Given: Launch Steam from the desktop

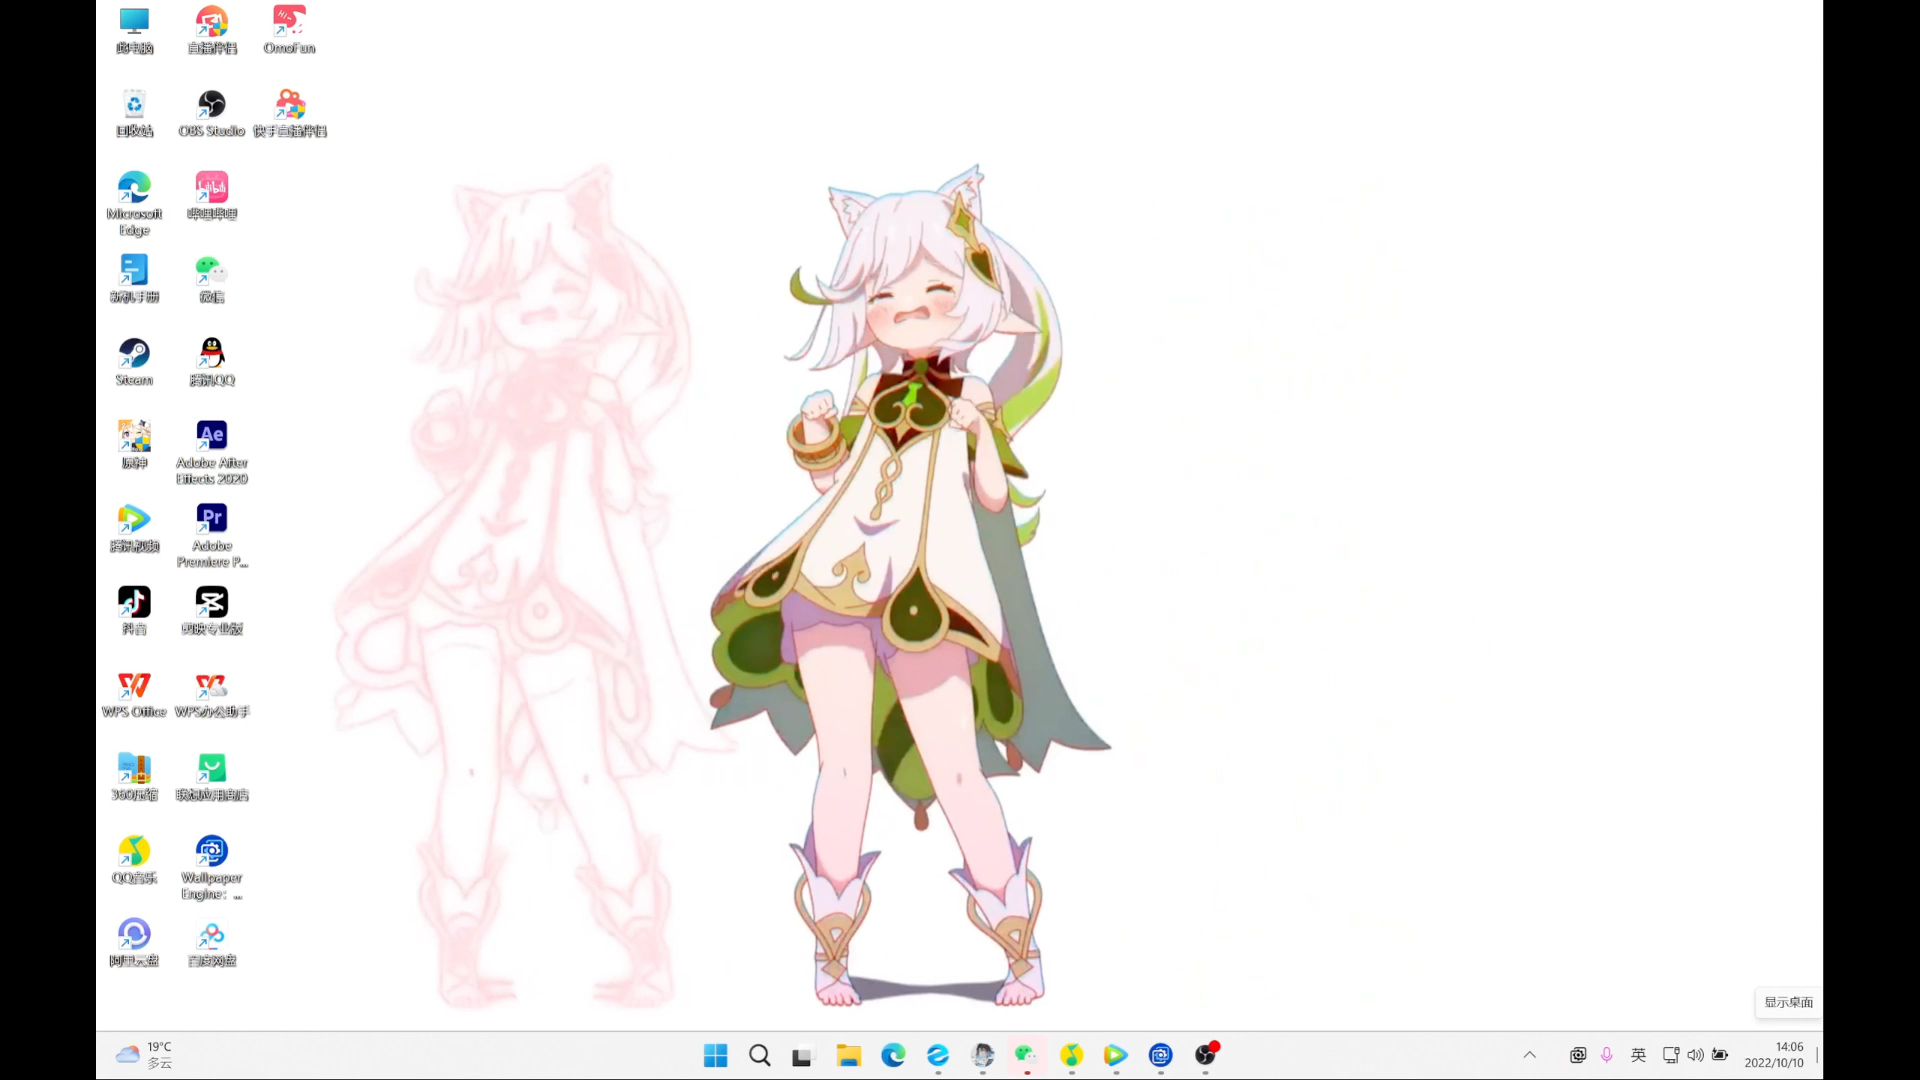Looking at the screenshot, I should click(x=134, y=363).
